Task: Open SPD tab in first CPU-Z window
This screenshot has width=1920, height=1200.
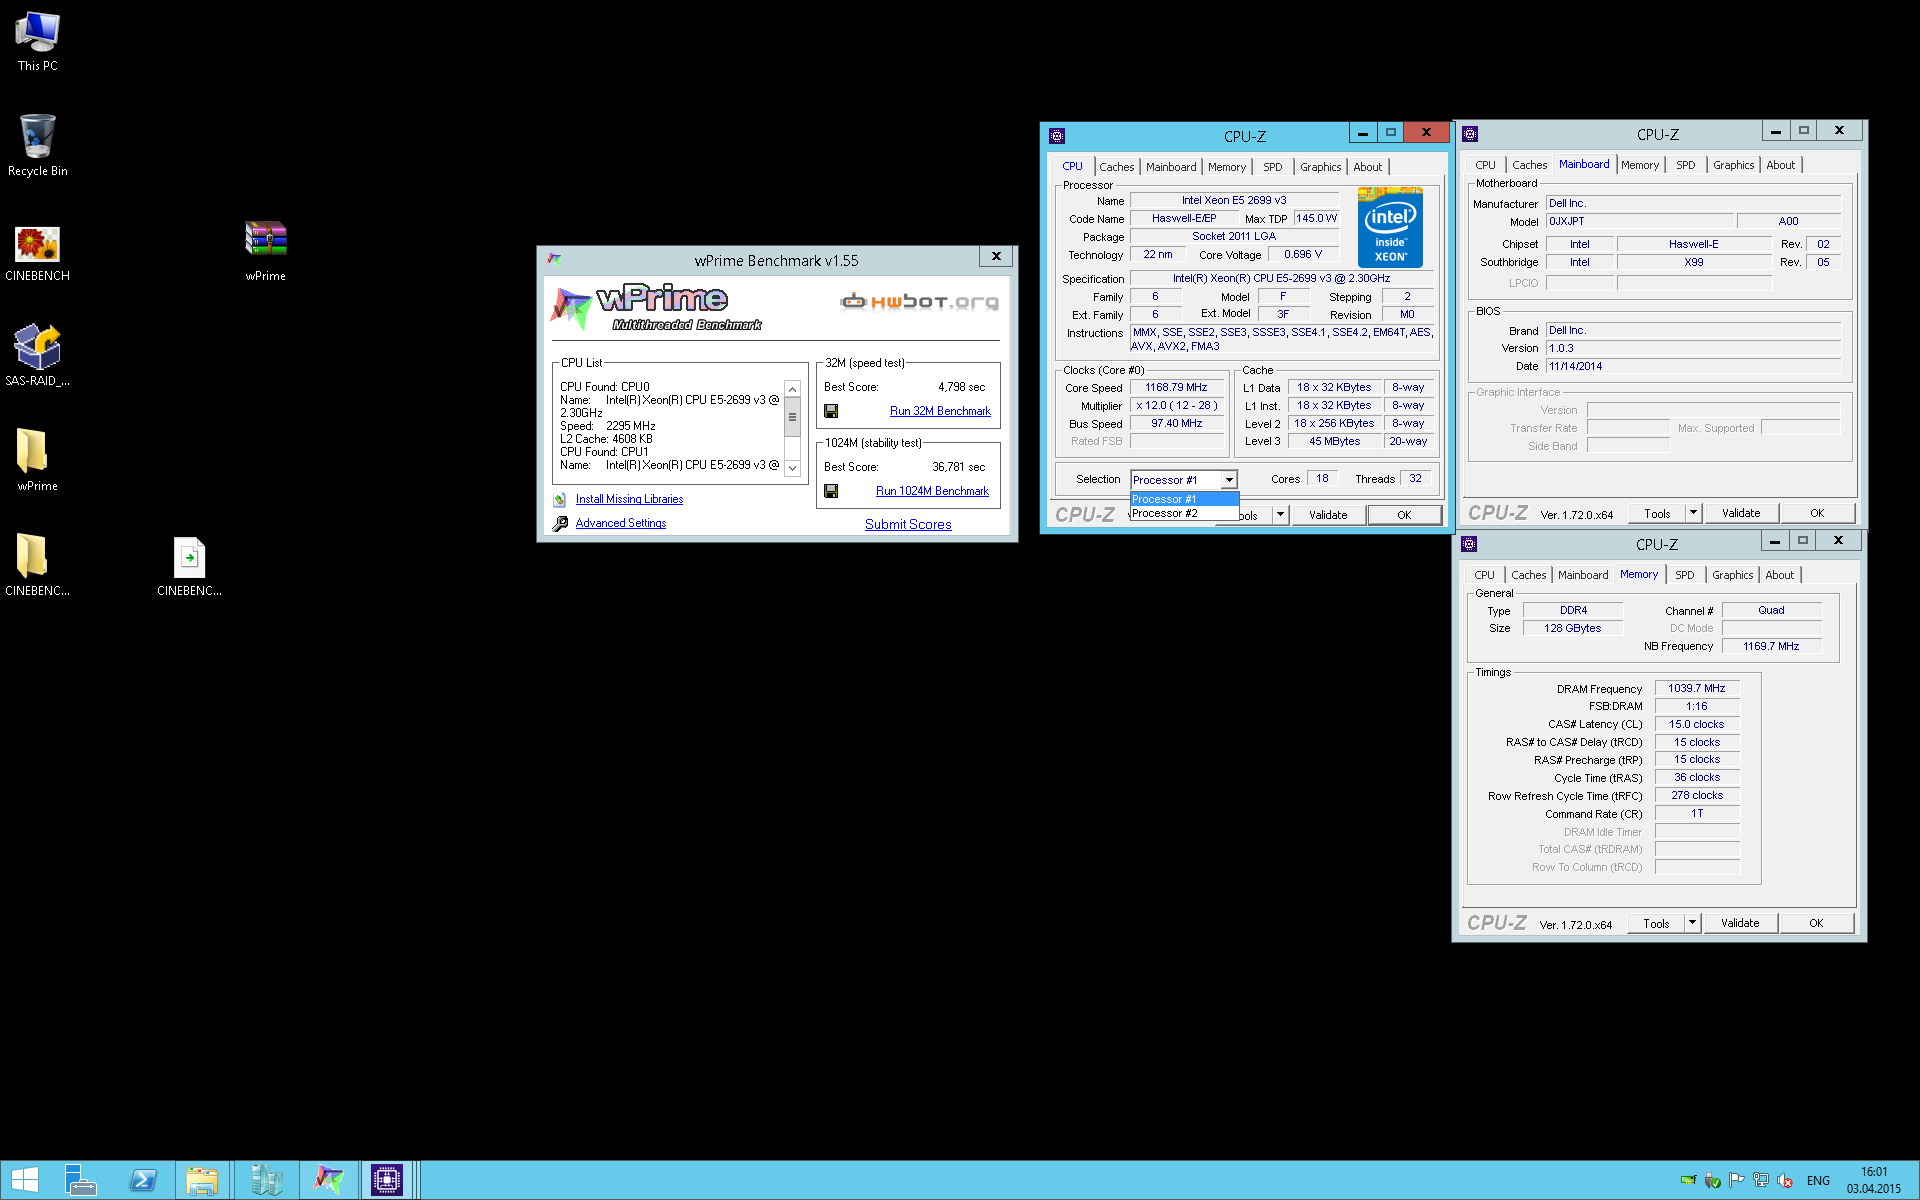Action: (1272, 167)
